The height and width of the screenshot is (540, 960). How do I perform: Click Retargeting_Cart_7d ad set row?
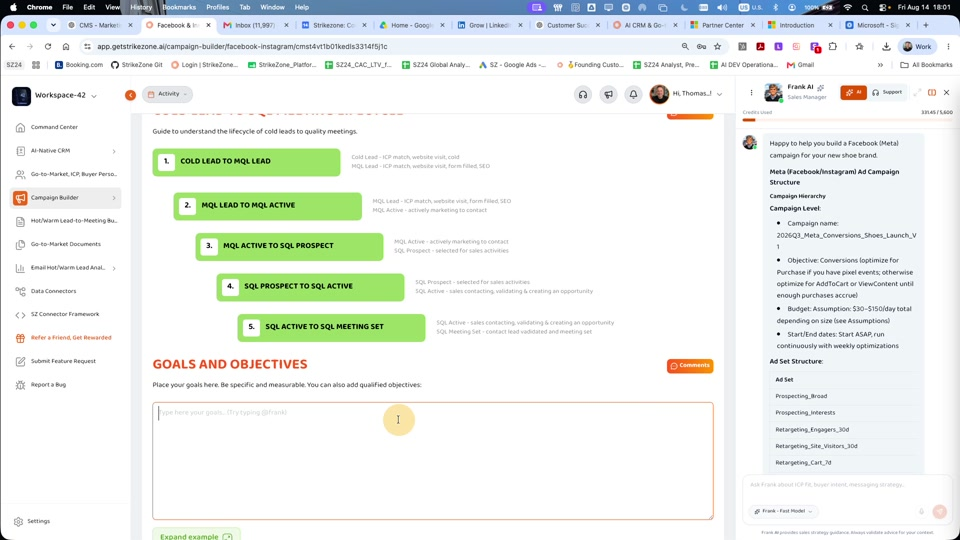click(x=845, y=463)
